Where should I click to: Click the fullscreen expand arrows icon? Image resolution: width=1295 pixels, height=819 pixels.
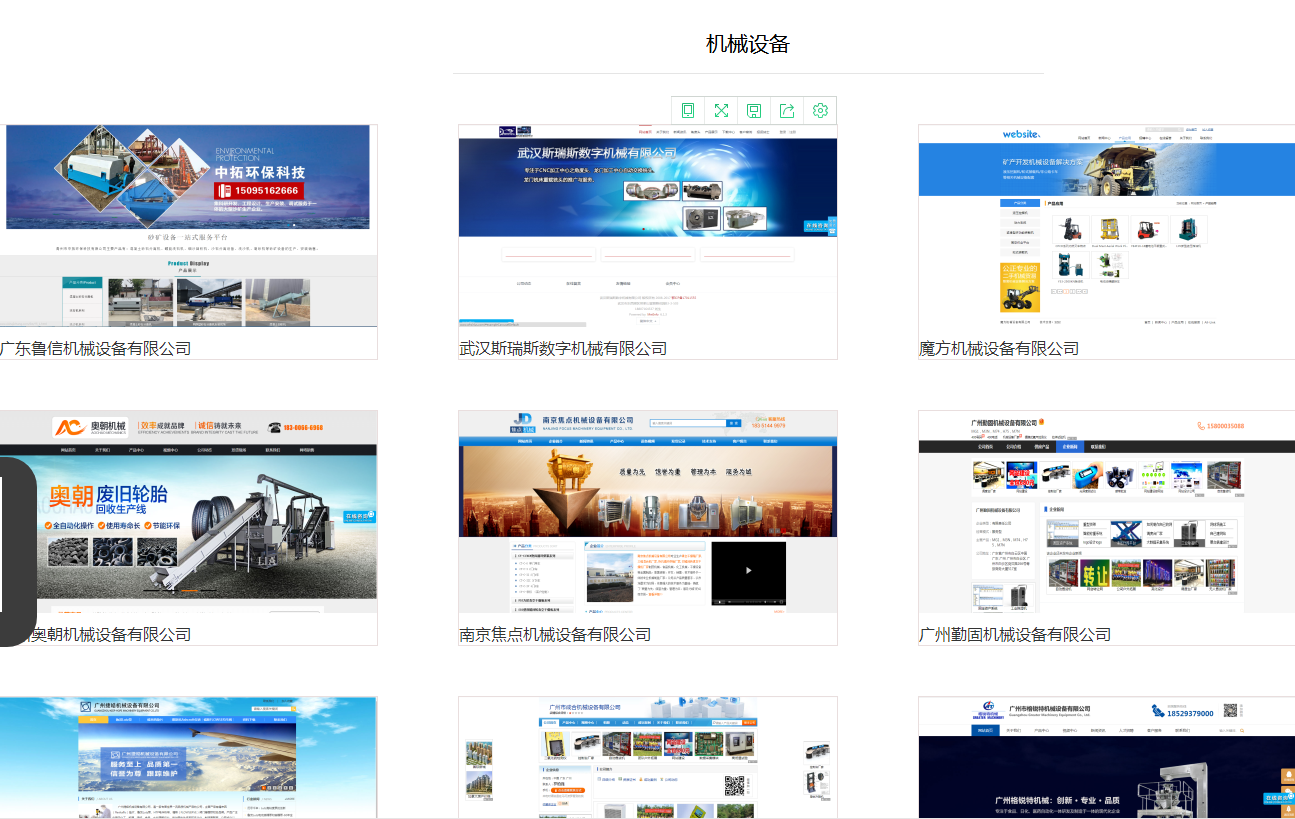tap(721, 110)
